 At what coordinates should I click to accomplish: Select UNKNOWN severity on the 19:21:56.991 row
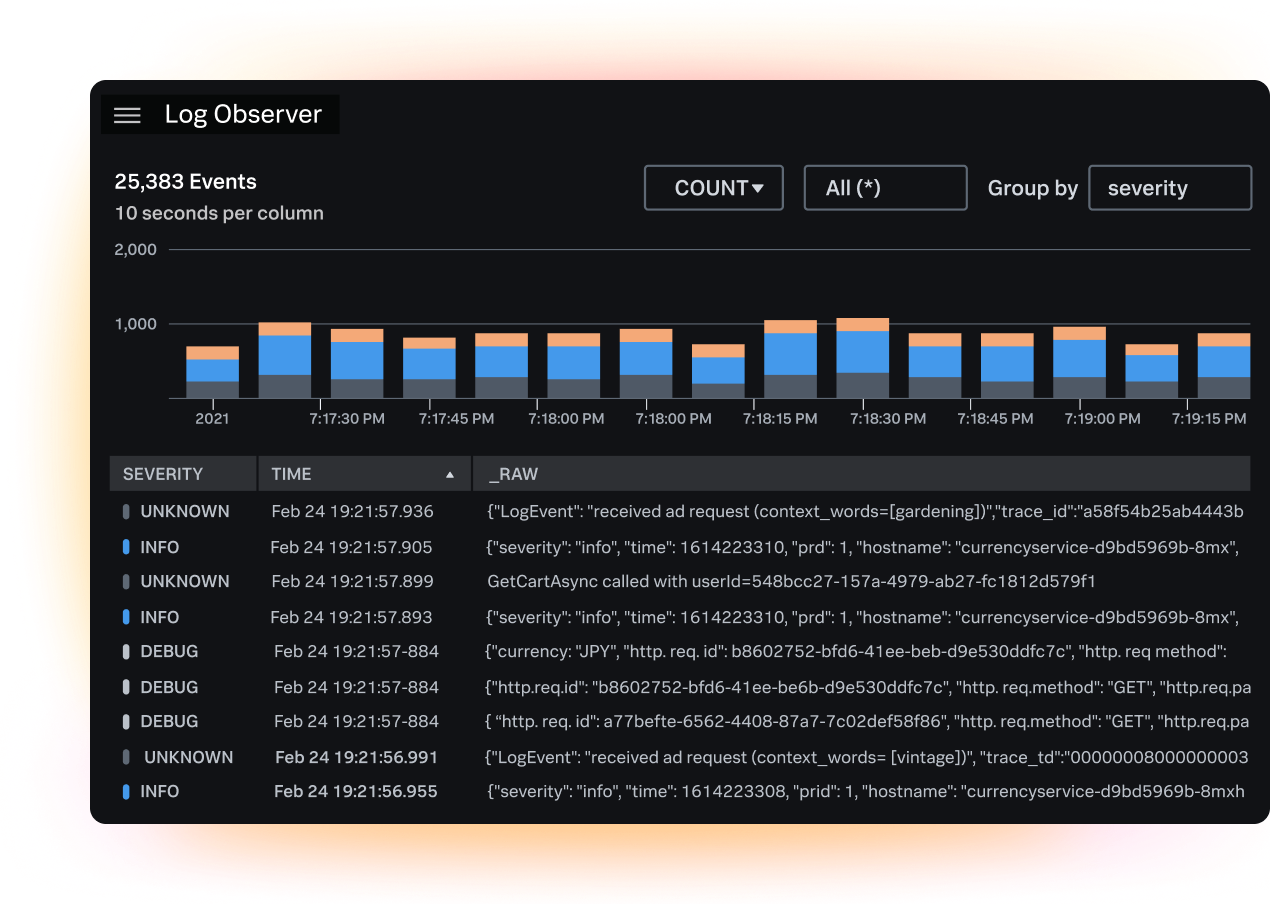coord(189,757)
